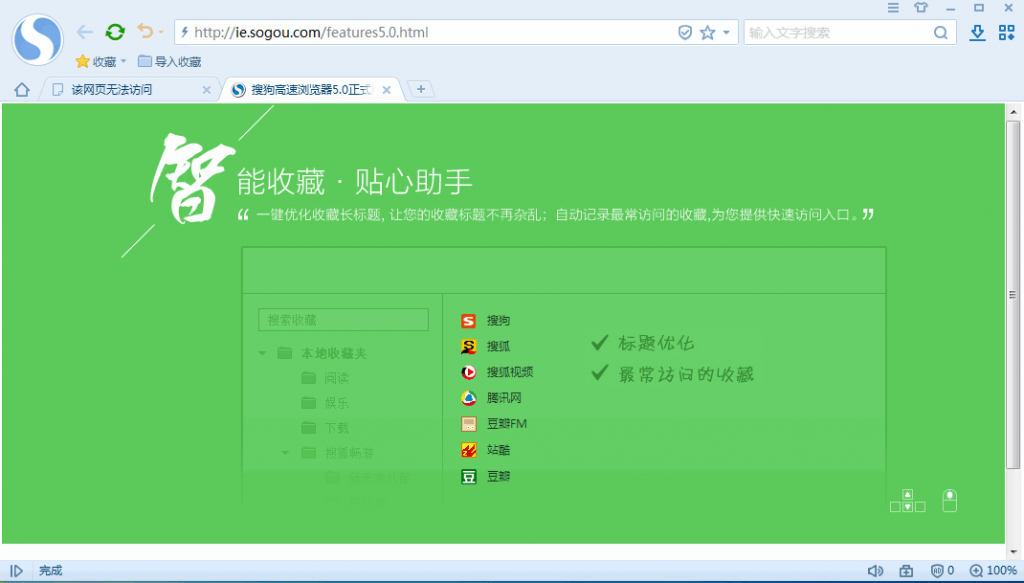This screenshot has width=1024, height=583.
Task: Click the security shield icon in address bar
Action: click(685, 33)
